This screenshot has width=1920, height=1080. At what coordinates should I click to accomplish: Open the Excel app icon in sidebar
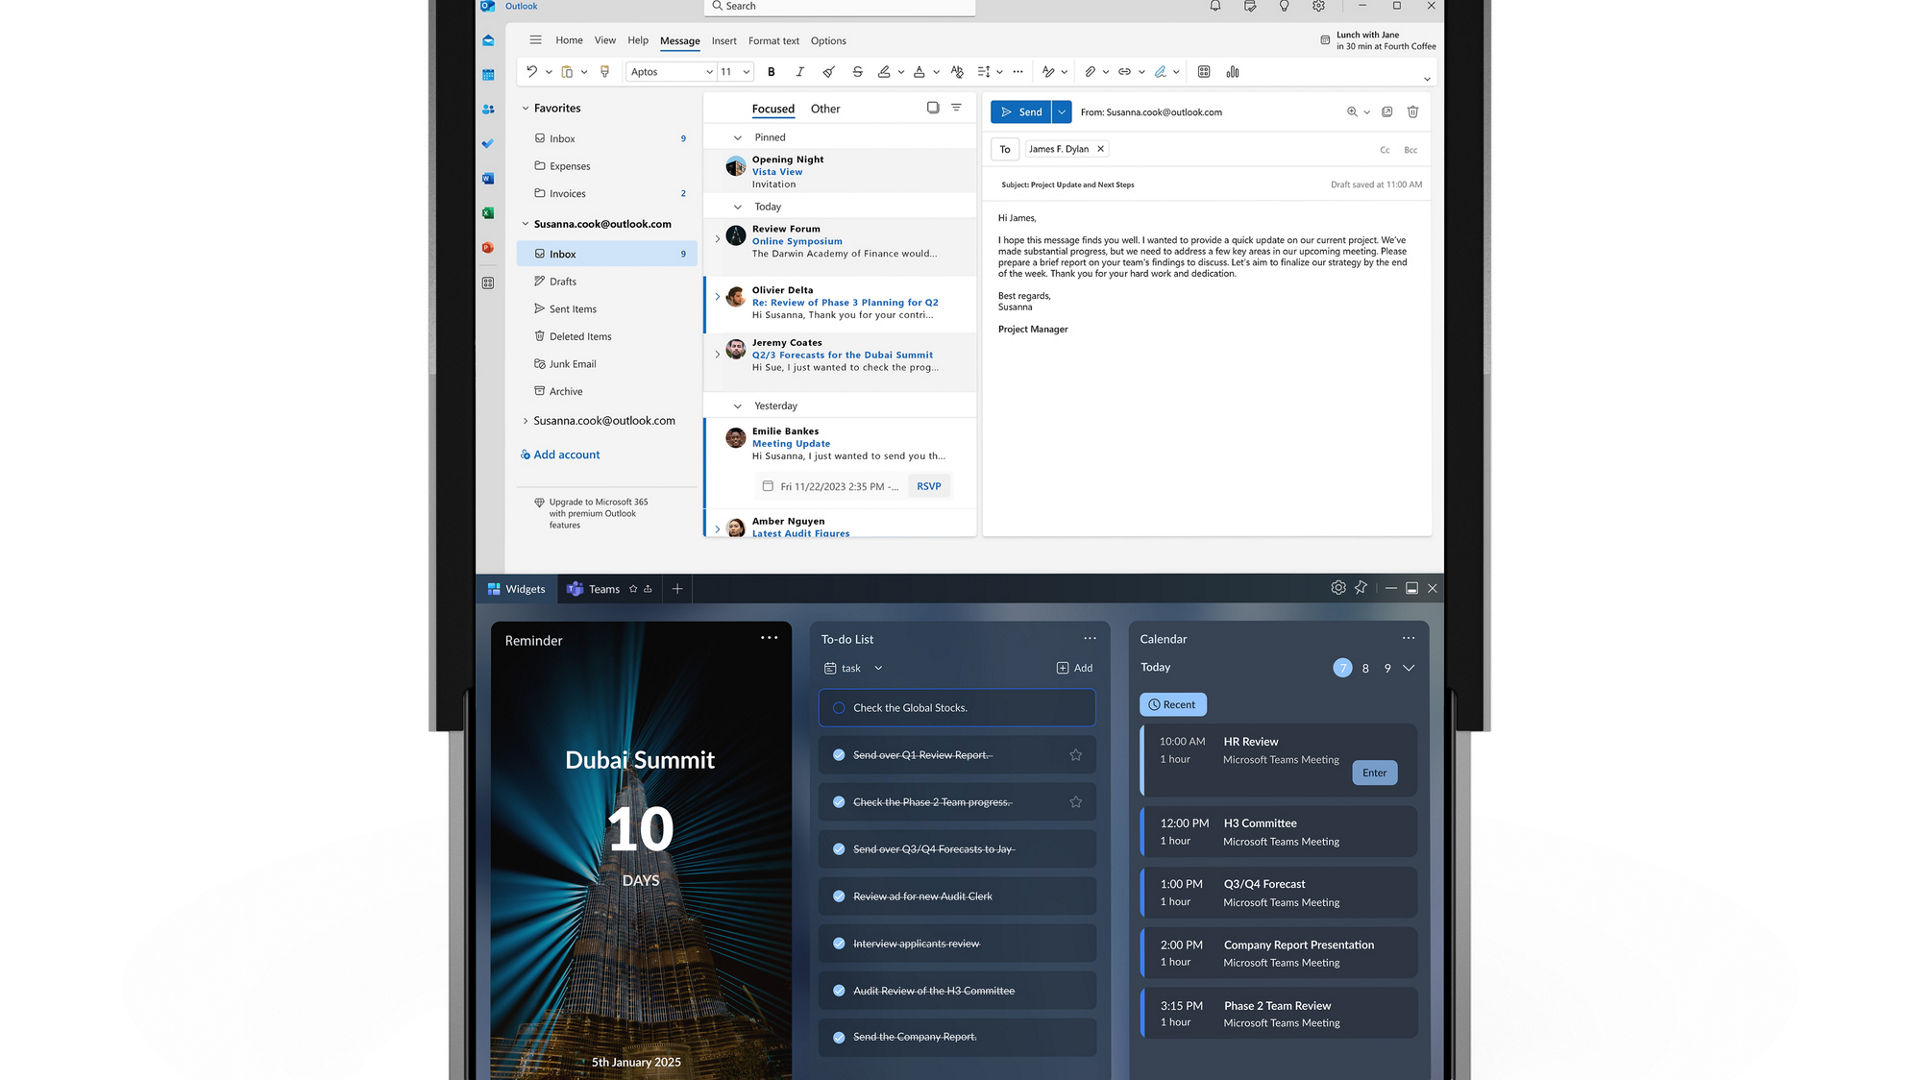click(488, 213)
